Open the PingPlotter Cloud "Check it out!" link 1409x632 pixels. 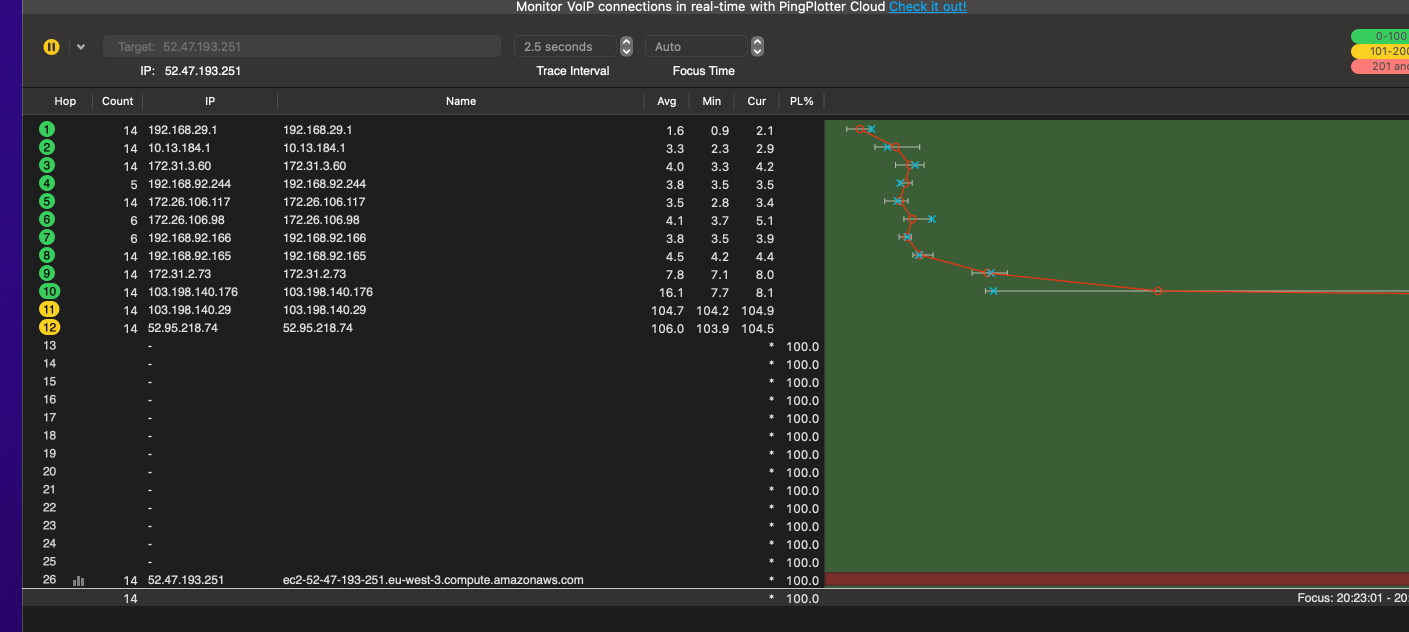927,7
